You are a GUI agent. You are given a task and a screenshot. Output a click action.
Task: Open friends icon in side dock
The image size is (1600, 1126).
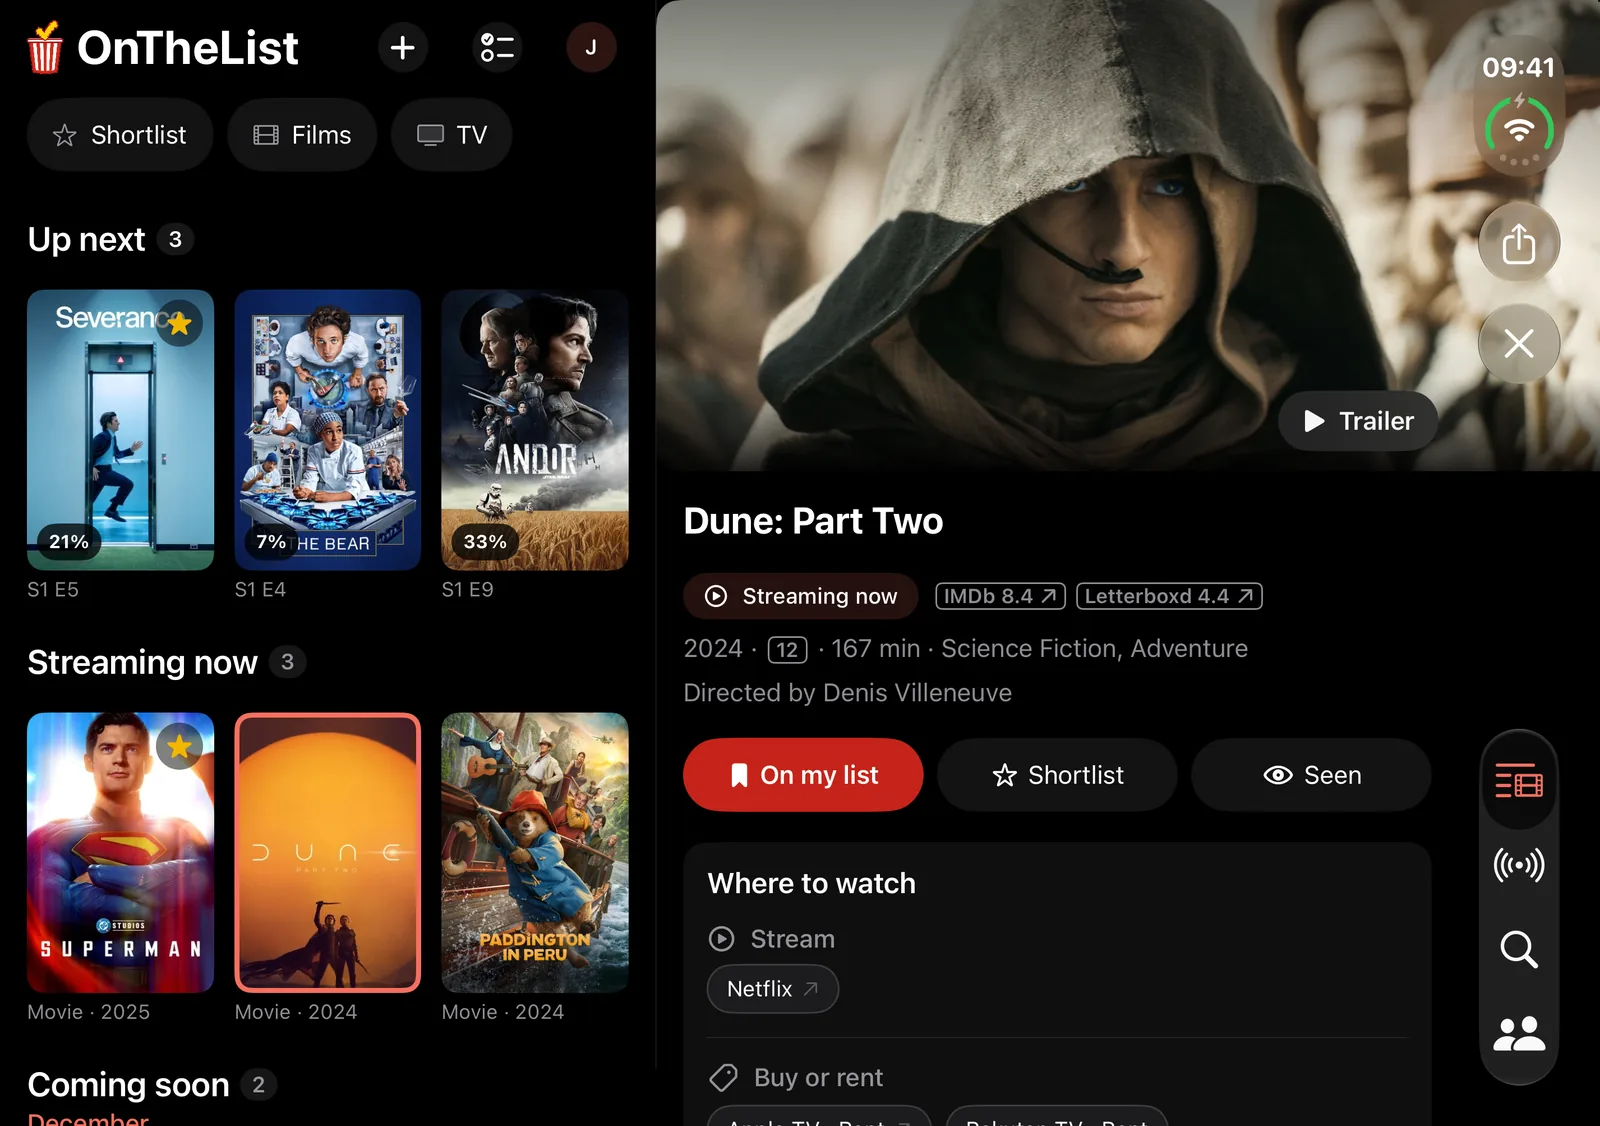pos(1519,1033)
